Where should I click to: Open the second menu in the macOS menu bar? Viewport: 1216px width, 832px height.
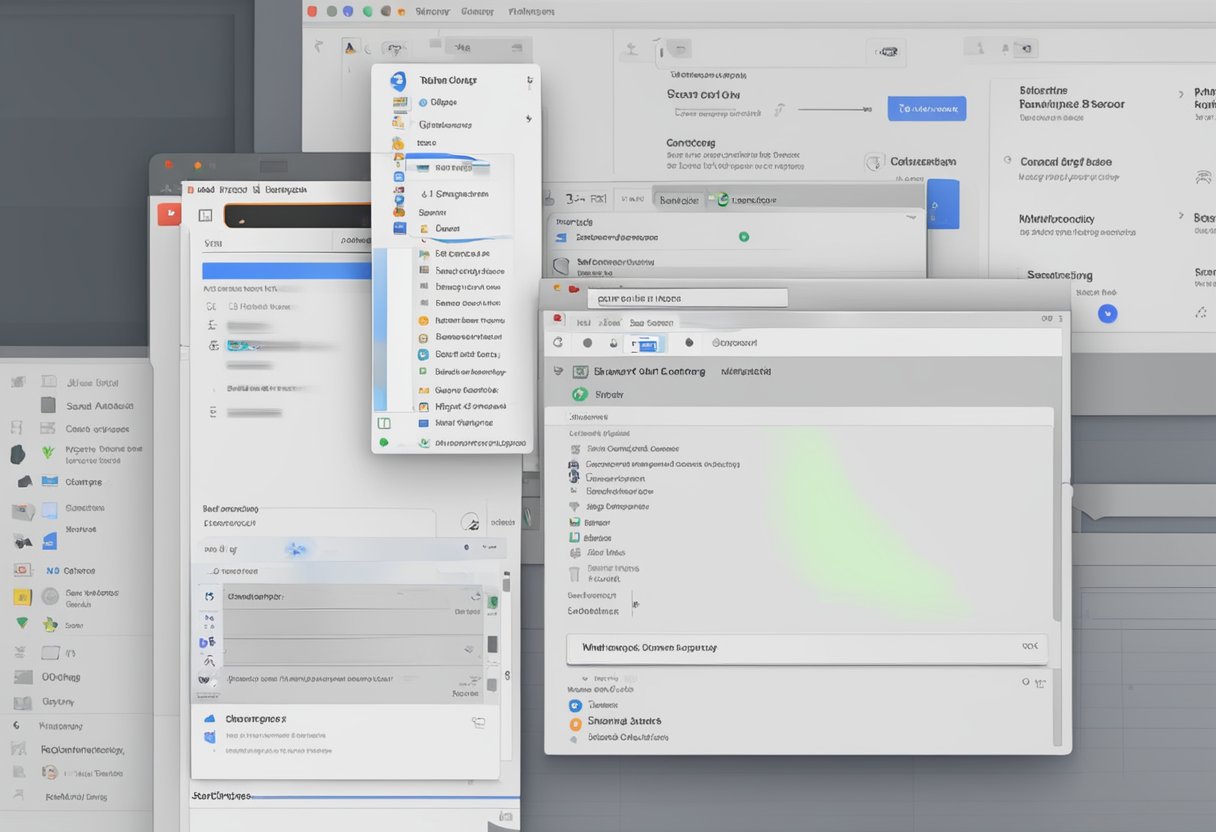[477, 11]
